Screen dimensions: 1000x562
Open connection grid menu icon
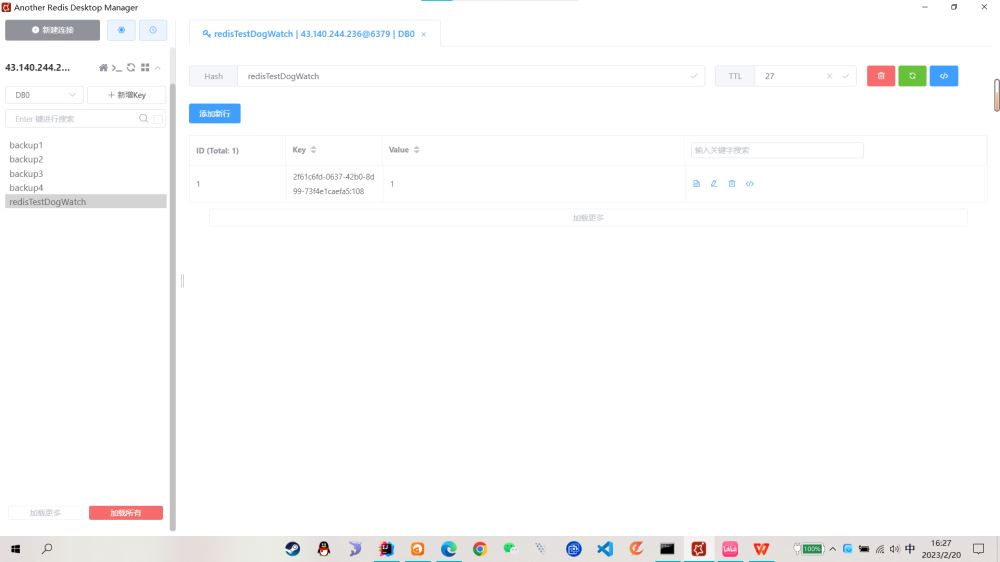point(145,68)
